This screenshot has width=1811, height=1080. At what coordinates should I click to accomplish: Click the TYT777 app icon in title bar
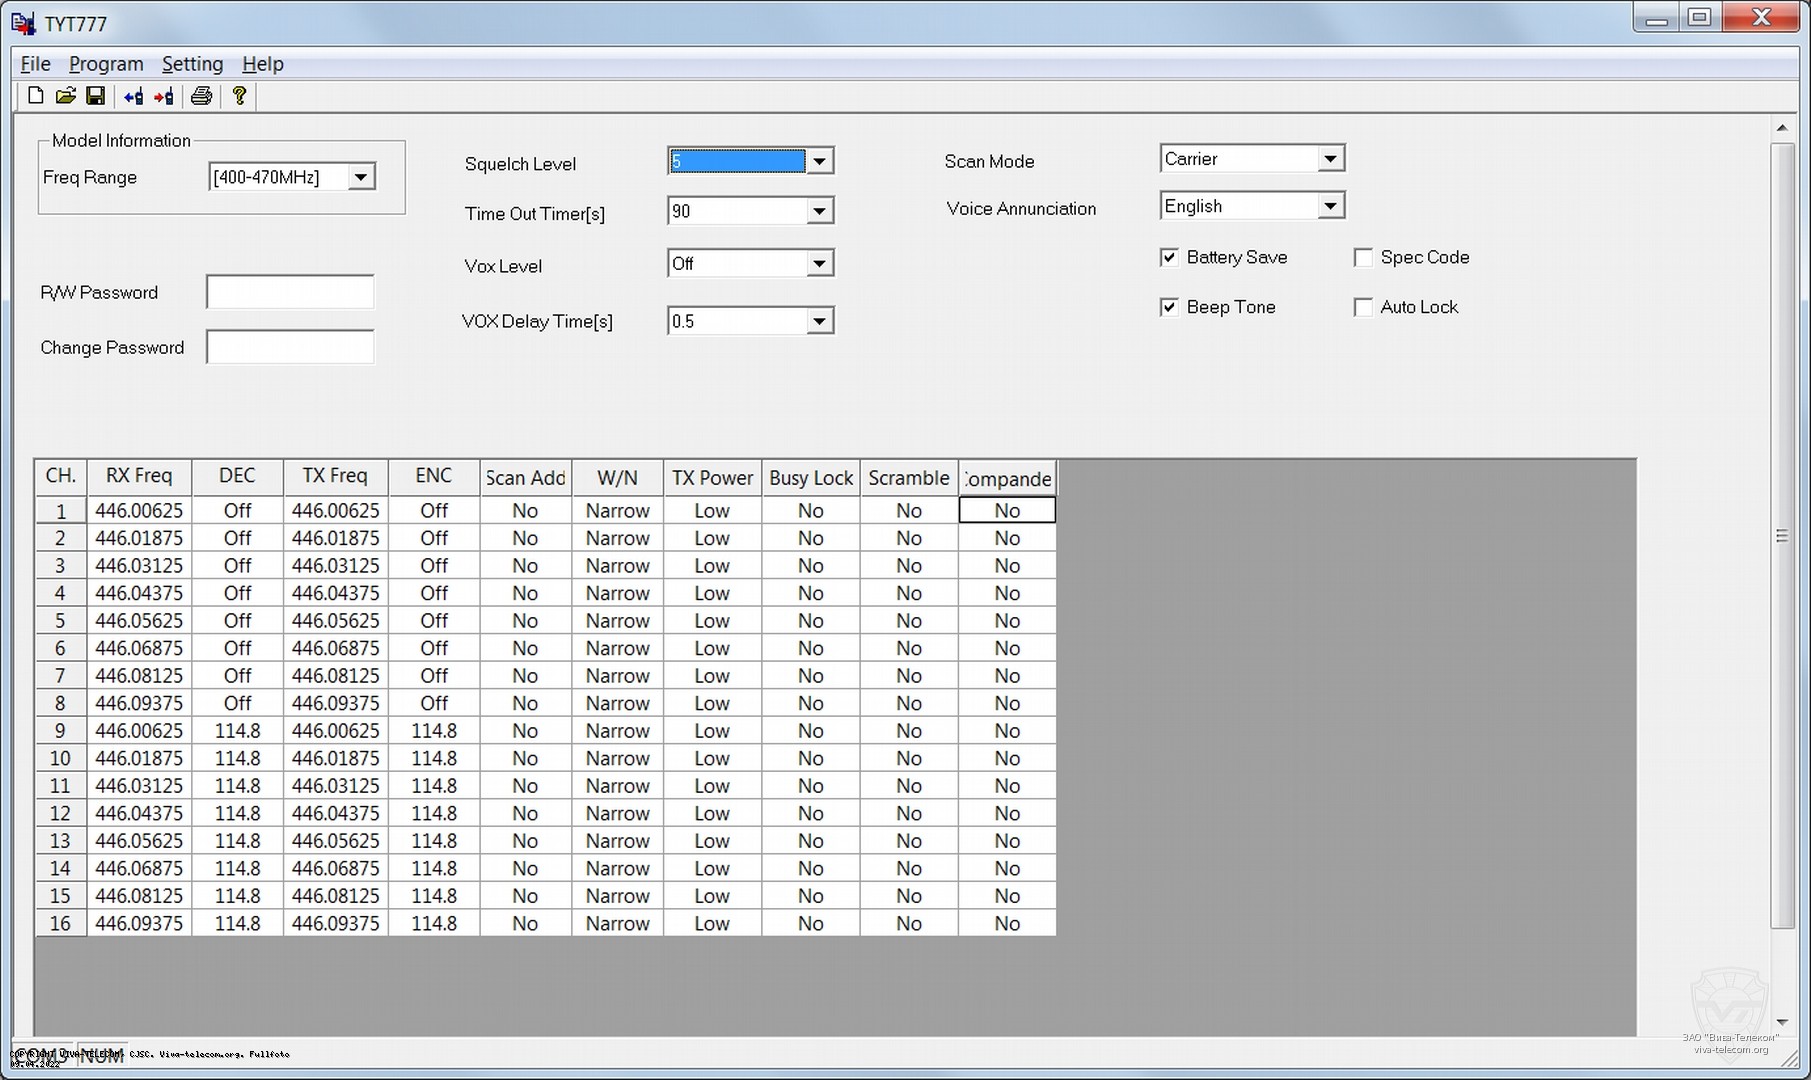coord(24,23)
